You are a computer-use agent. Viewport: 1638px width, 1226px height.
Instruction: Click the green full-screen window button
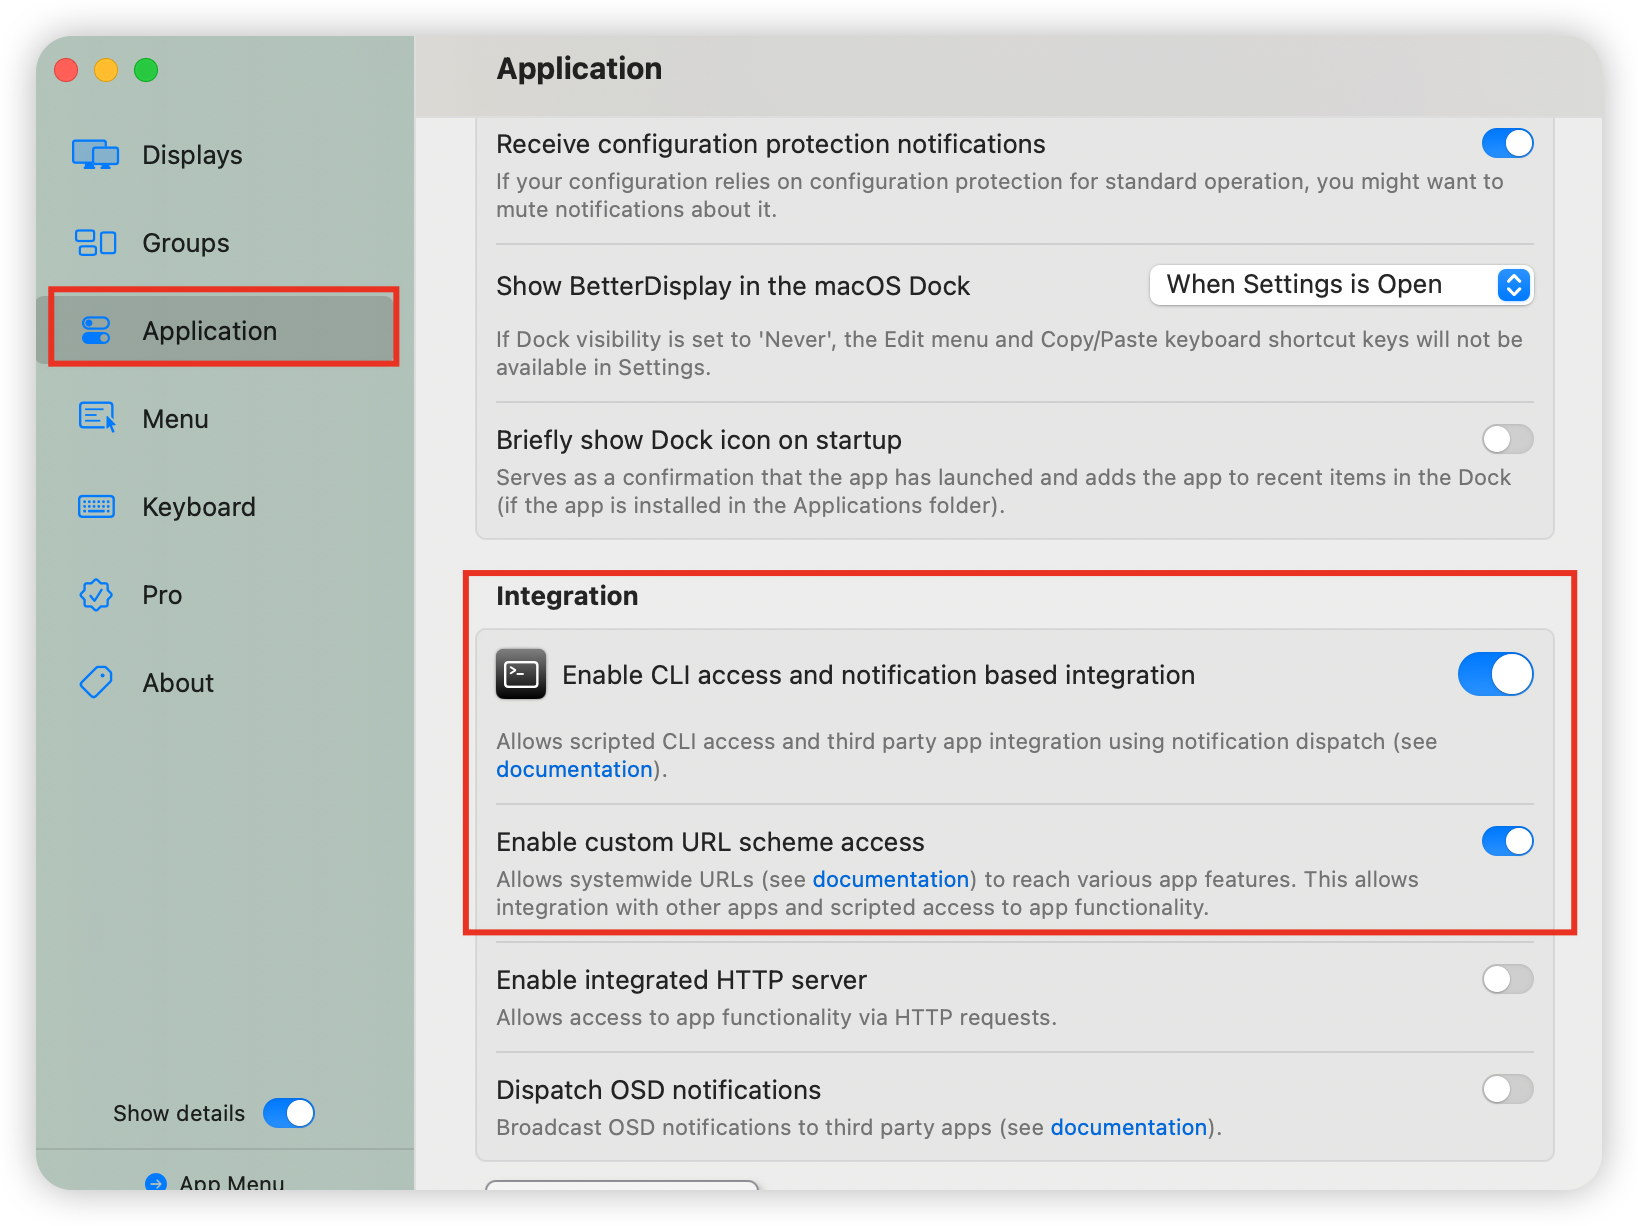tap(146, 70)
